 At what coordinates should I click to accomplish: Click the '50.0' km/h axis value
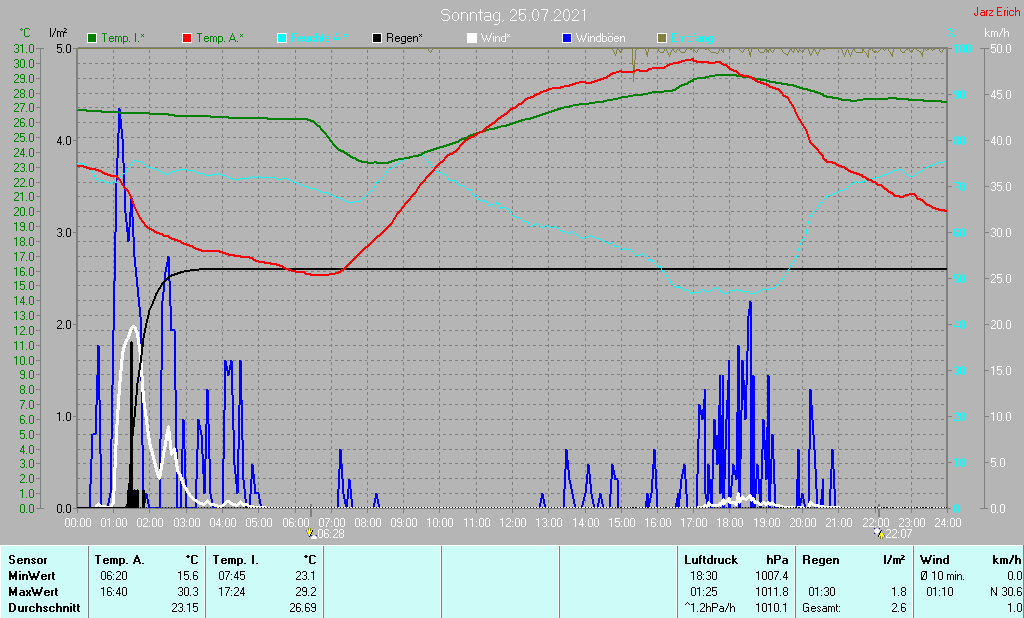pos(1000,48)
